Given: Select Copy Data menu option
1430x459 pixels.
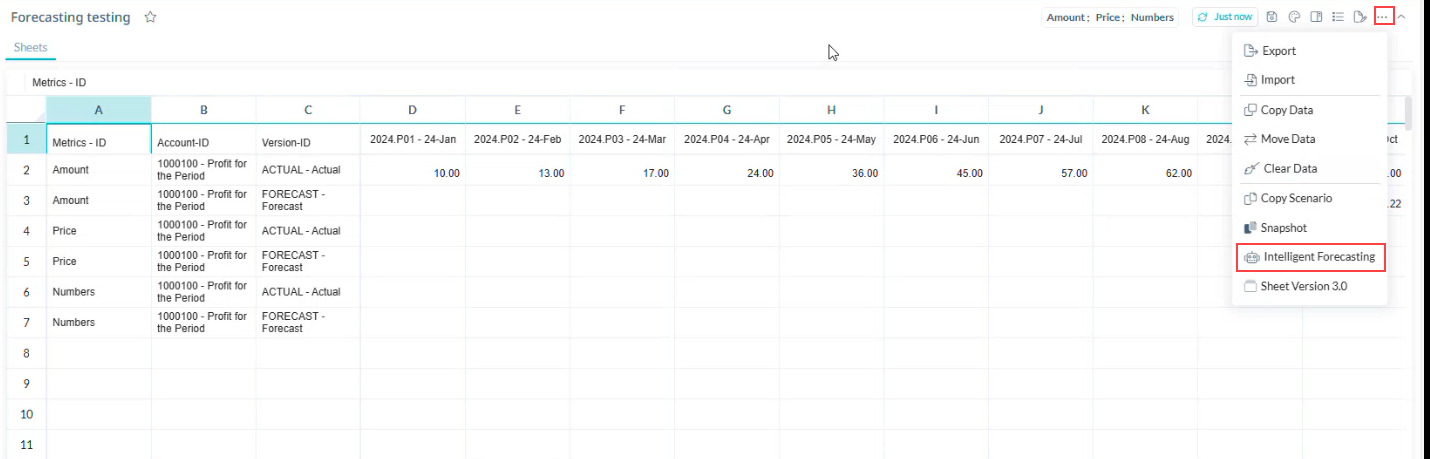Looking at the screenshot, I should point(1286,110).
